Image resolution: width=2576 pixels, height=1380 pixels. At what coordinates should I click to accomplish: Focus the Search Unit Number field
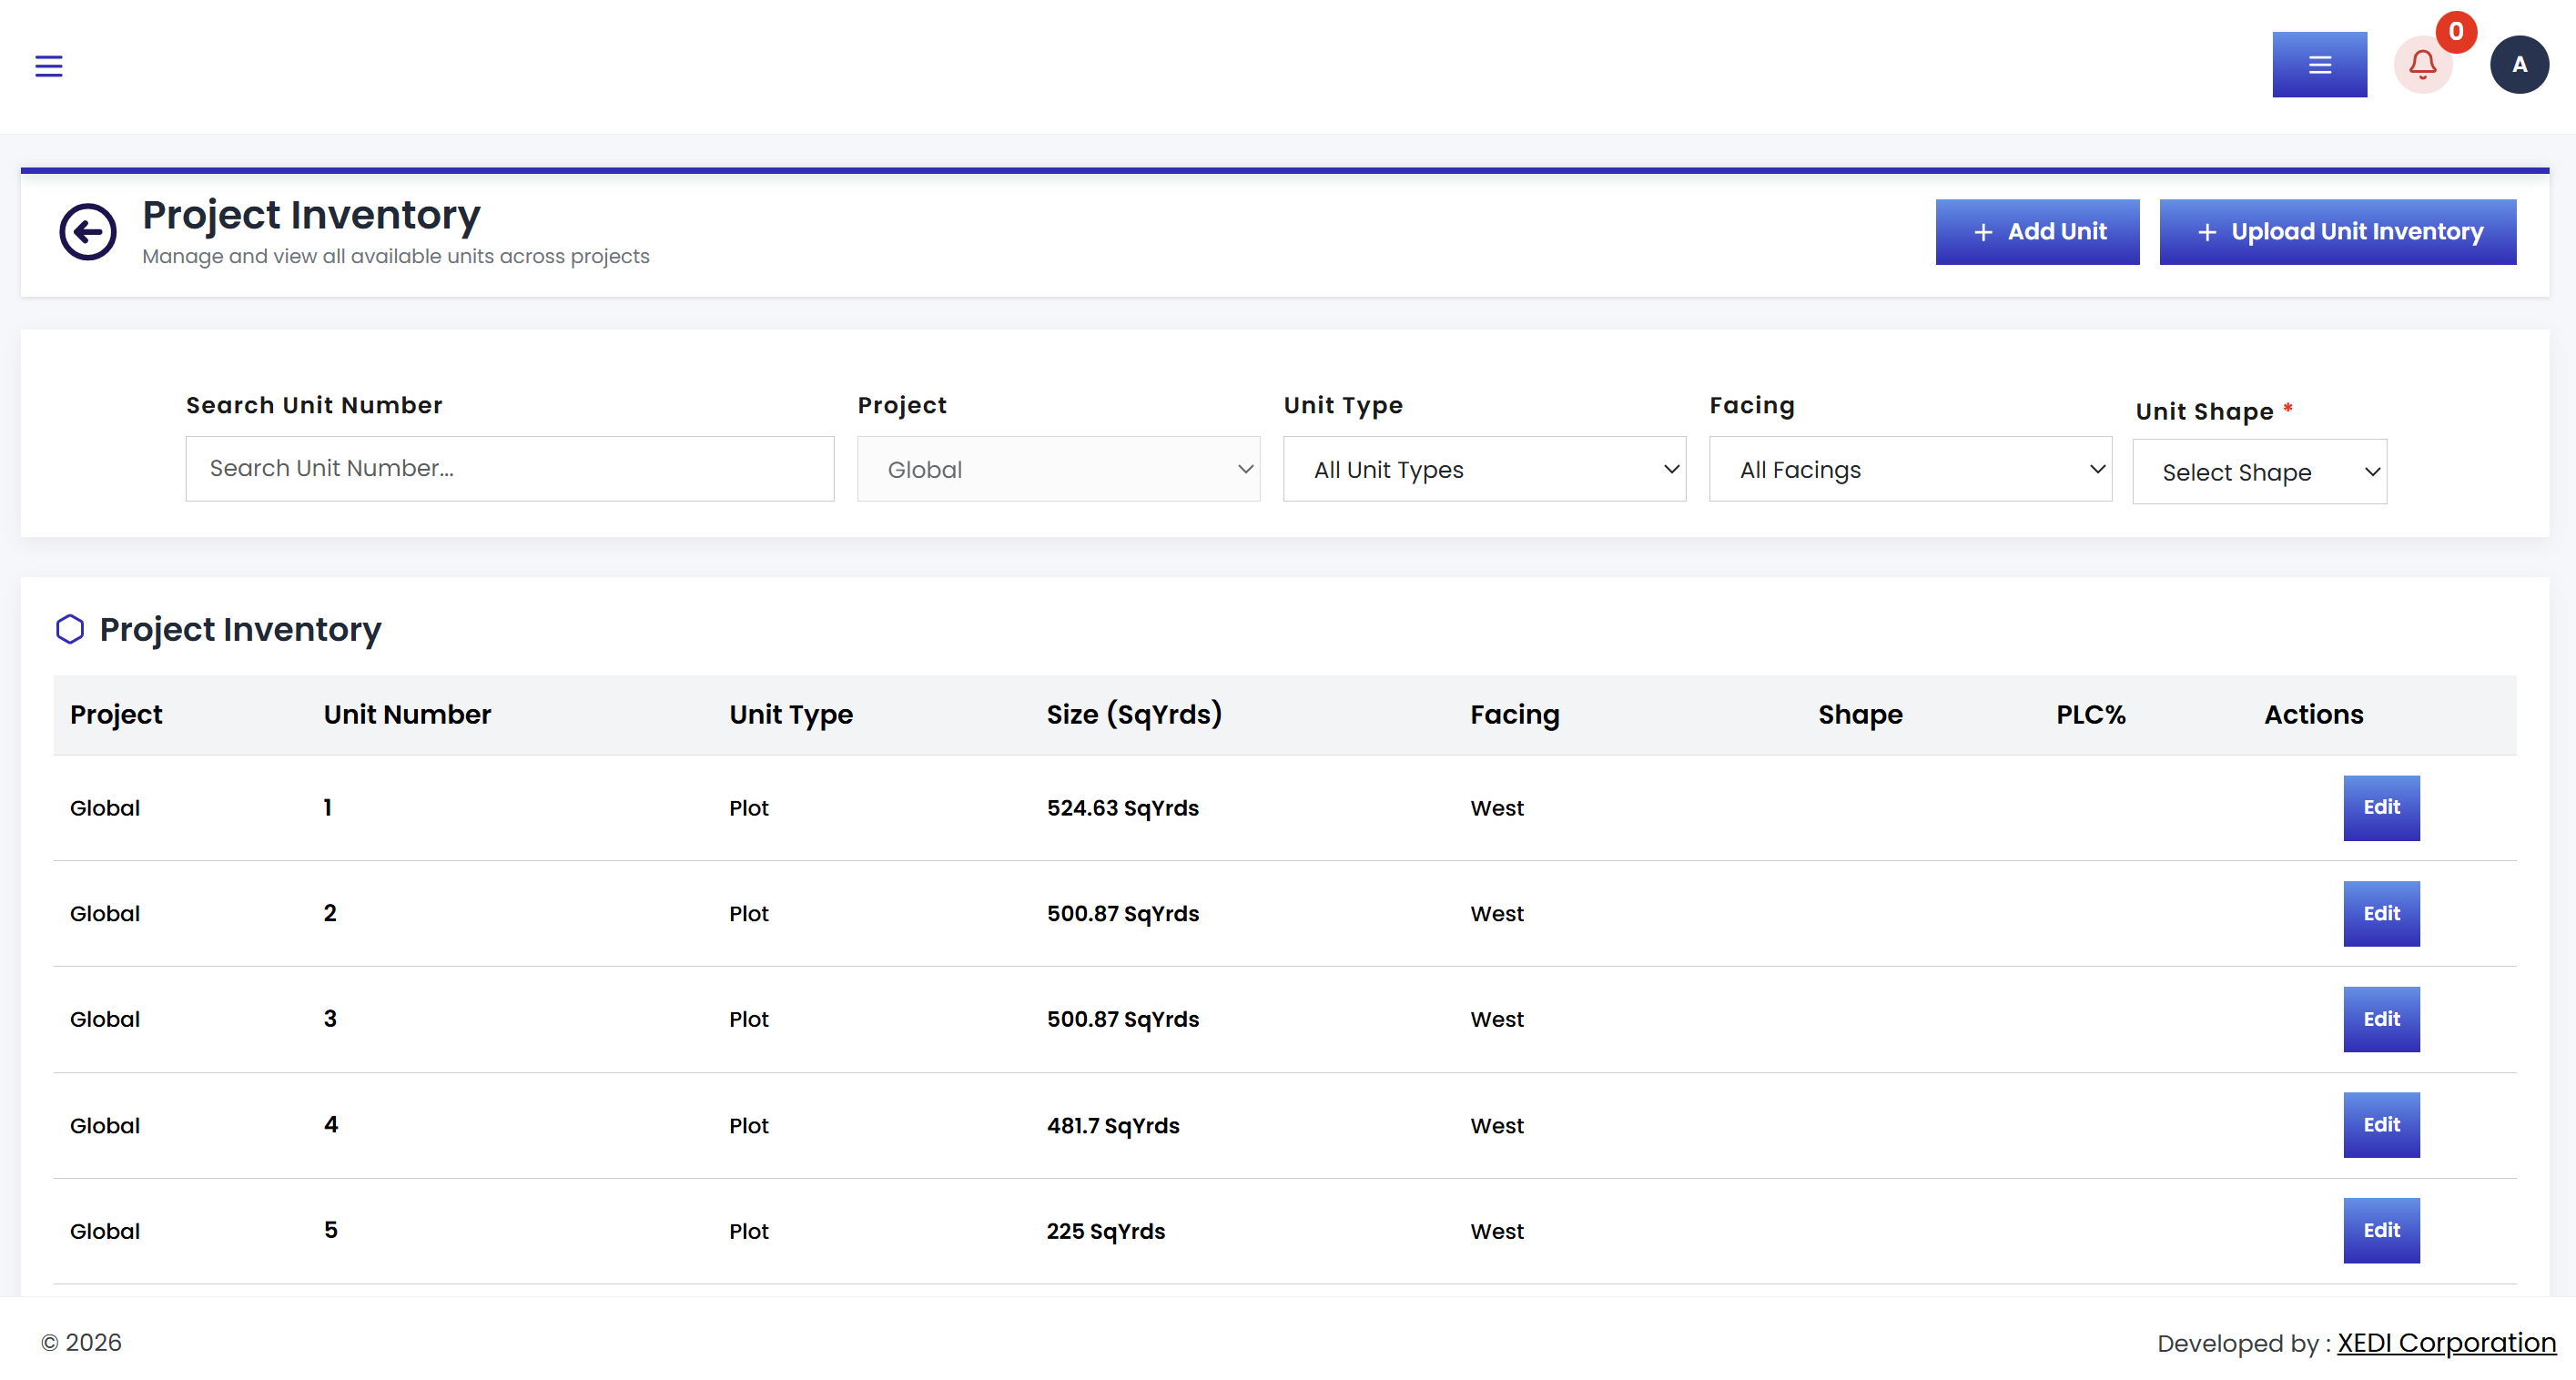[x=510, y=468]
